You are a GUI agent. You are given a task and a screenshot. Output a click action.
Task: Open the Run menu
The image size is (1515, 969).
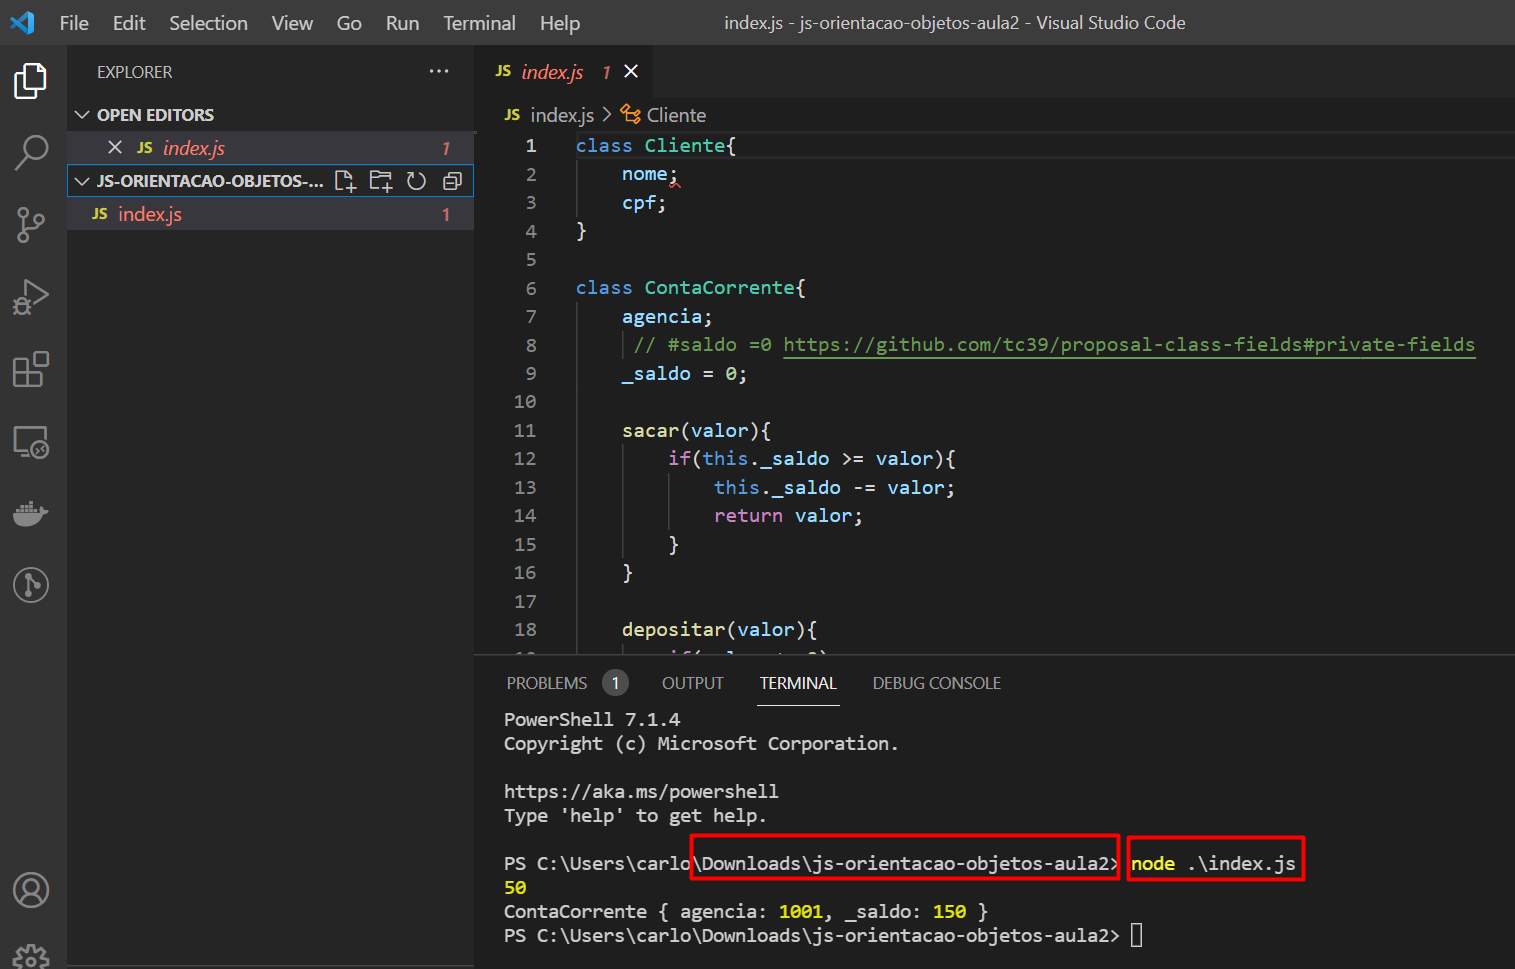(x=403, y=23)
